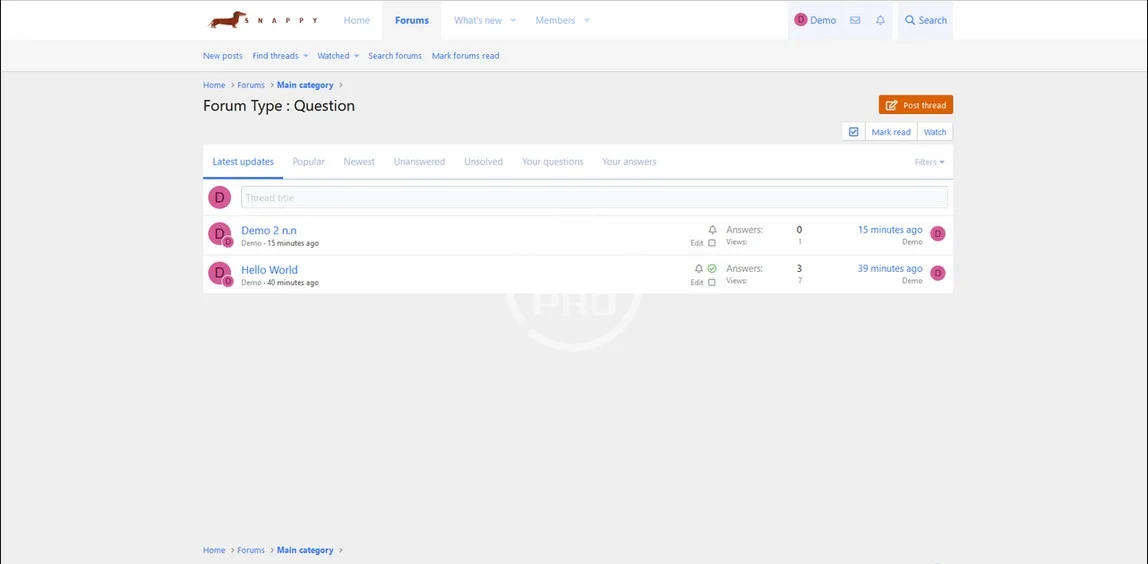Viewport: 1148px width, 564px height.
Task: Tick the checkbox for Hello World thread
Action: point(712,282)
